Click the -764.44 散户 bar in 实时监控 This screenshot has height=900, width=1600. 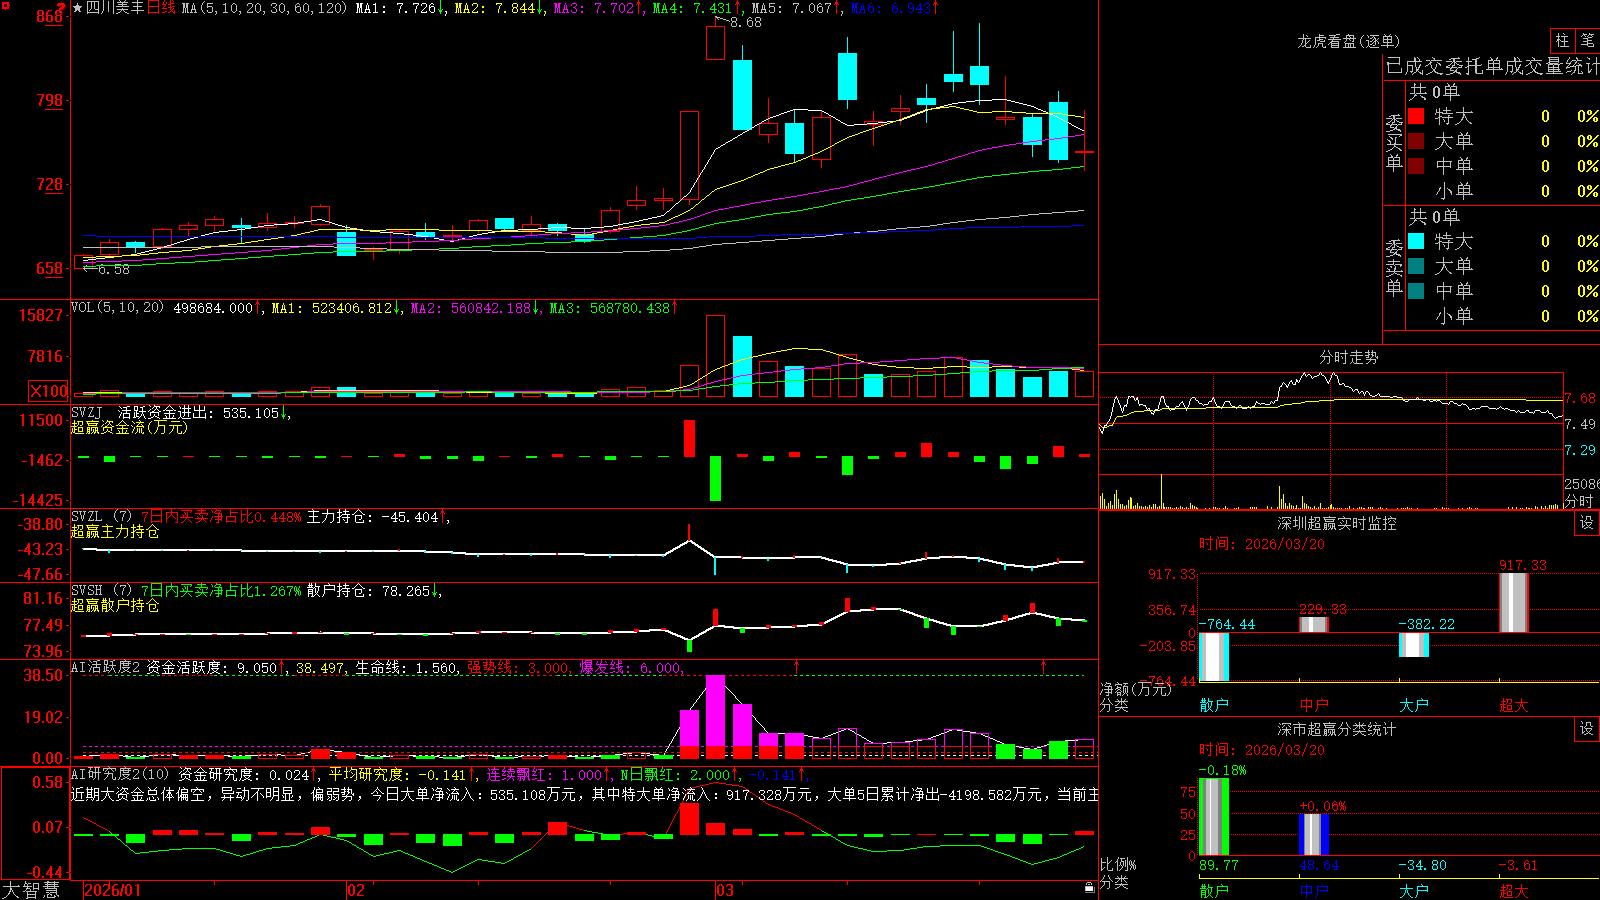point(1214,657)
